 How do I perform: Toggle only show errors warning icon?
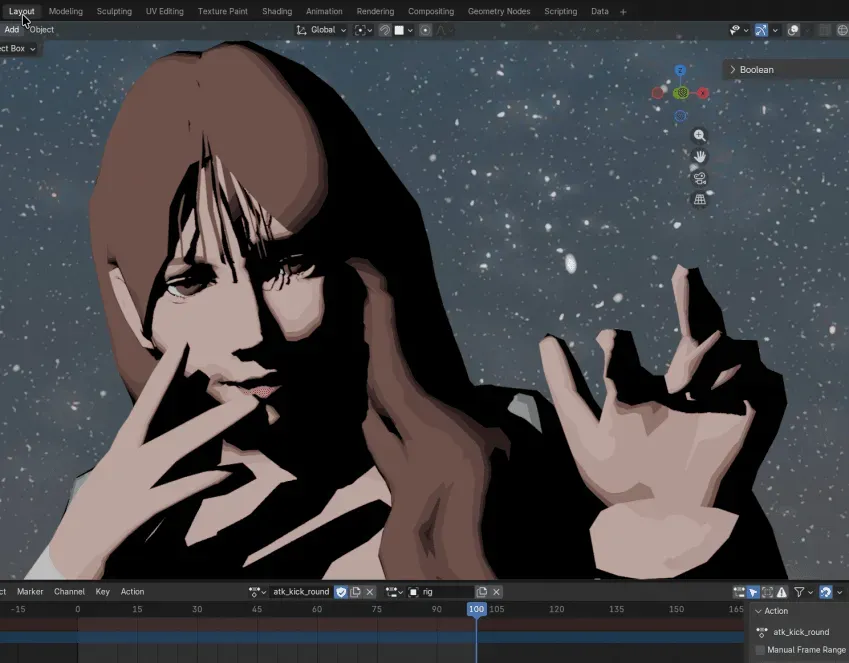(x=782, y=592)
